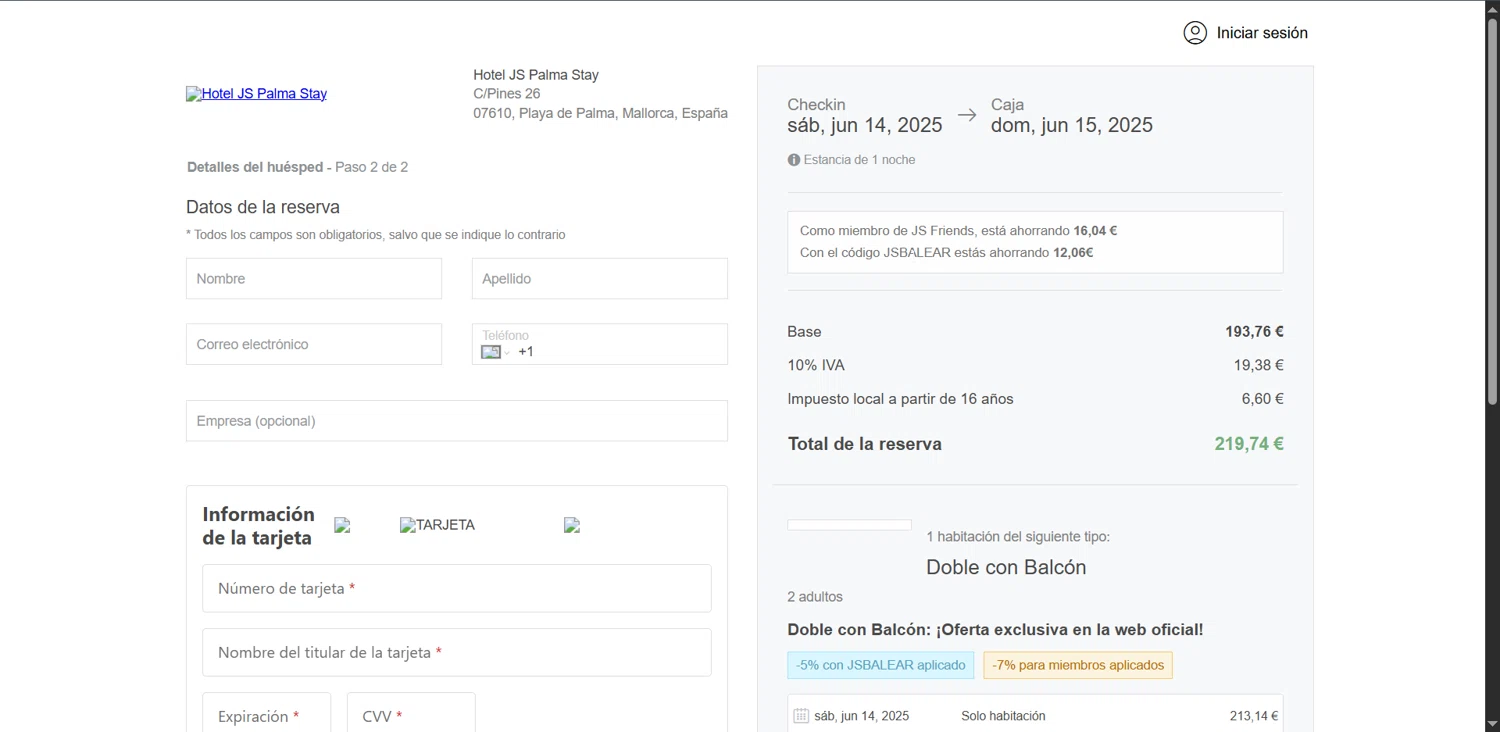Viewport: 1500px width, 732px height.
Task: Click the TARJETA card brand image
Action: coord(437,525)
